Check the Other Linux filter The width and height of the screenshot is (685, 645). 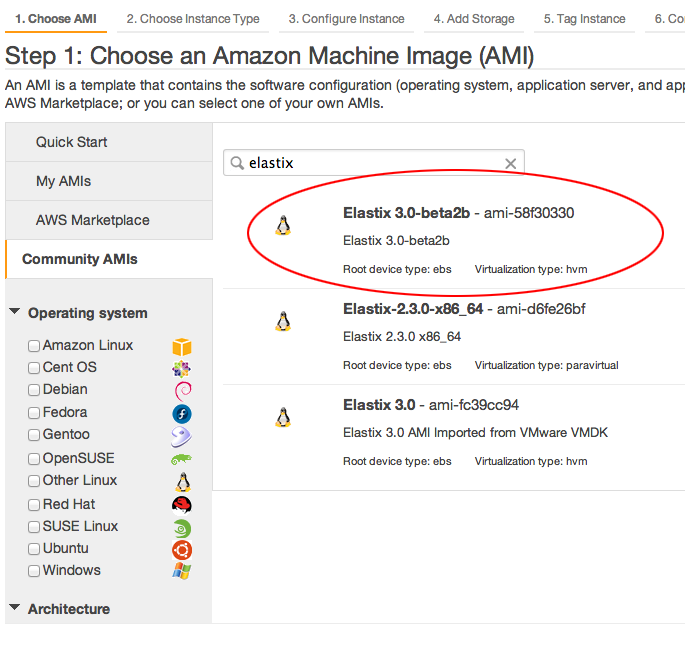[x=34, y=481]
